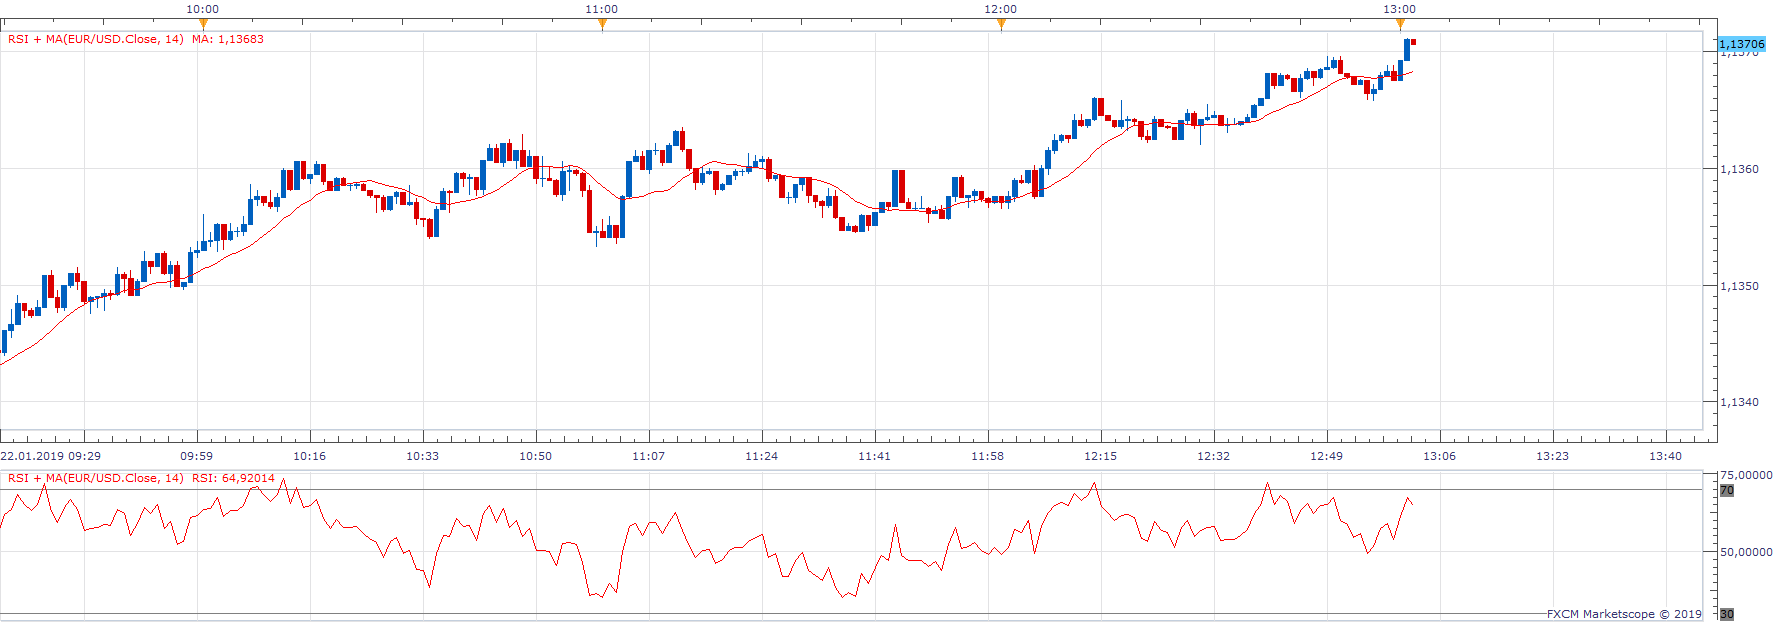Click the 10:16 time axis label
Image resolution: width=1775 pixels, height=622 pixels.
(310, 456)
